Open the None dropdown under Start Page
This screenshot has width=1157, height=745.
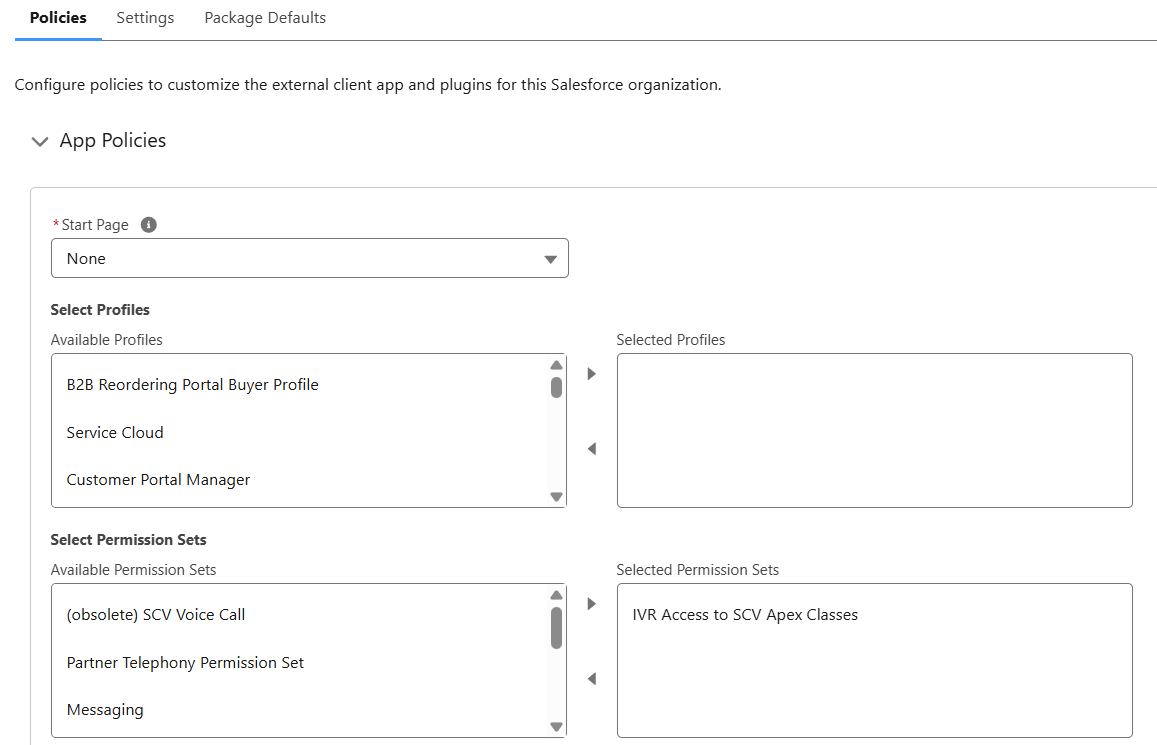point(310,258)
